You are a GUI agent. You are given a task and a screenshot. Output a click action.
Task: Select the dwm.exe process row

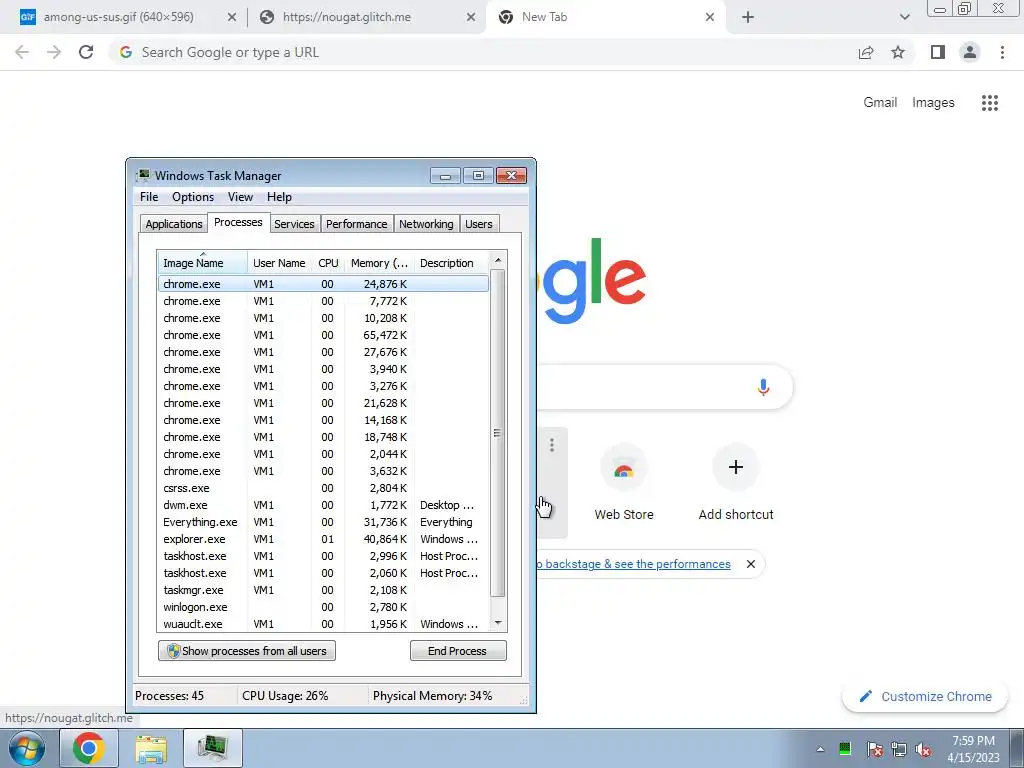click(323, 505)
